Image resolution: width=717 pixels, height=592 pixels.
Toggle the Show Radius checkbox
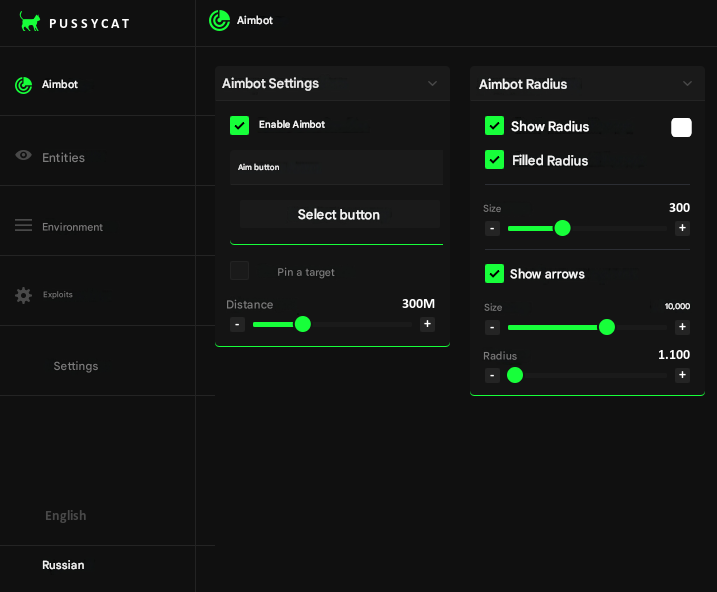pos(494,126)
